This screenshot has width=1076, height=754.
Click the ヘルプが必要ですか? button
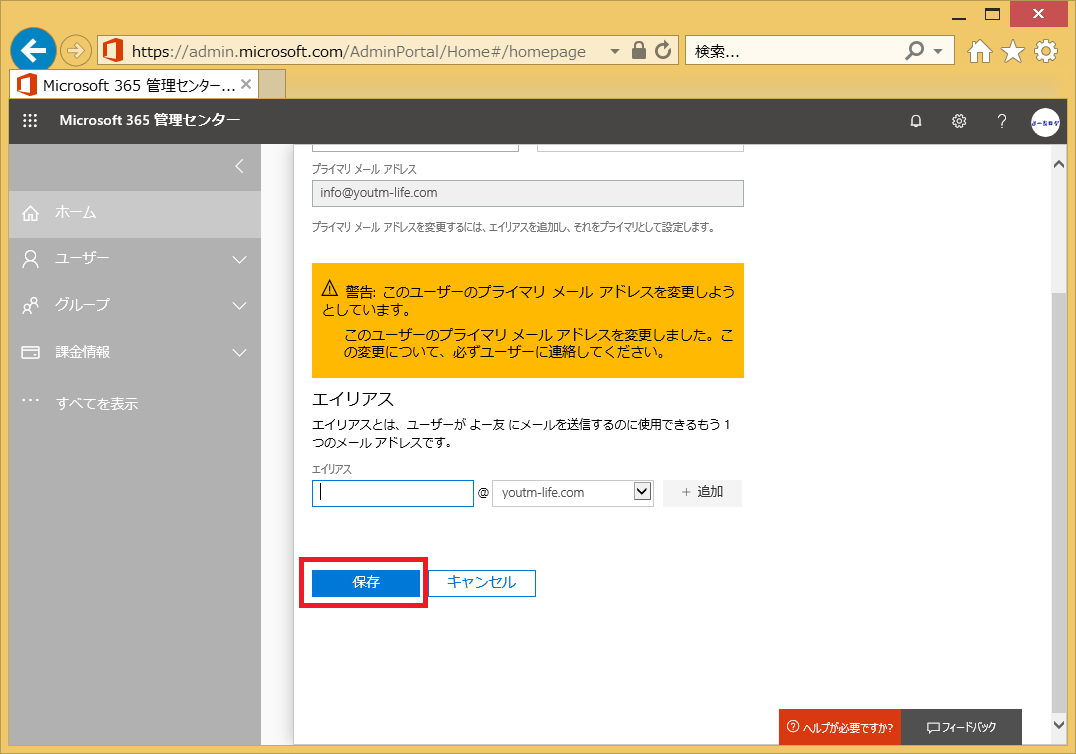[840, 727]
